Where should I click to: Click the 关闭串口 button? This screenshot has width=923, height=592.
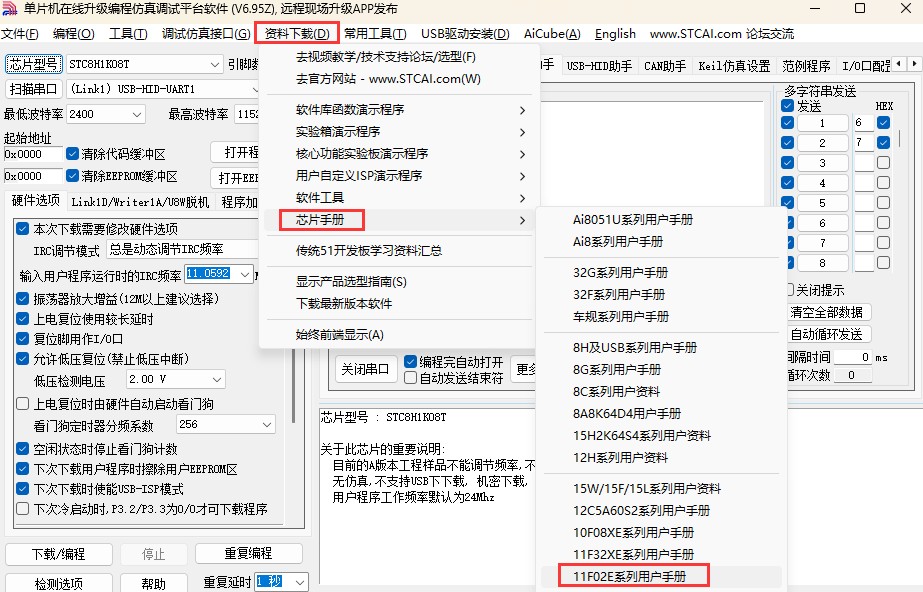pyautogui.click(x=366, y=370)
